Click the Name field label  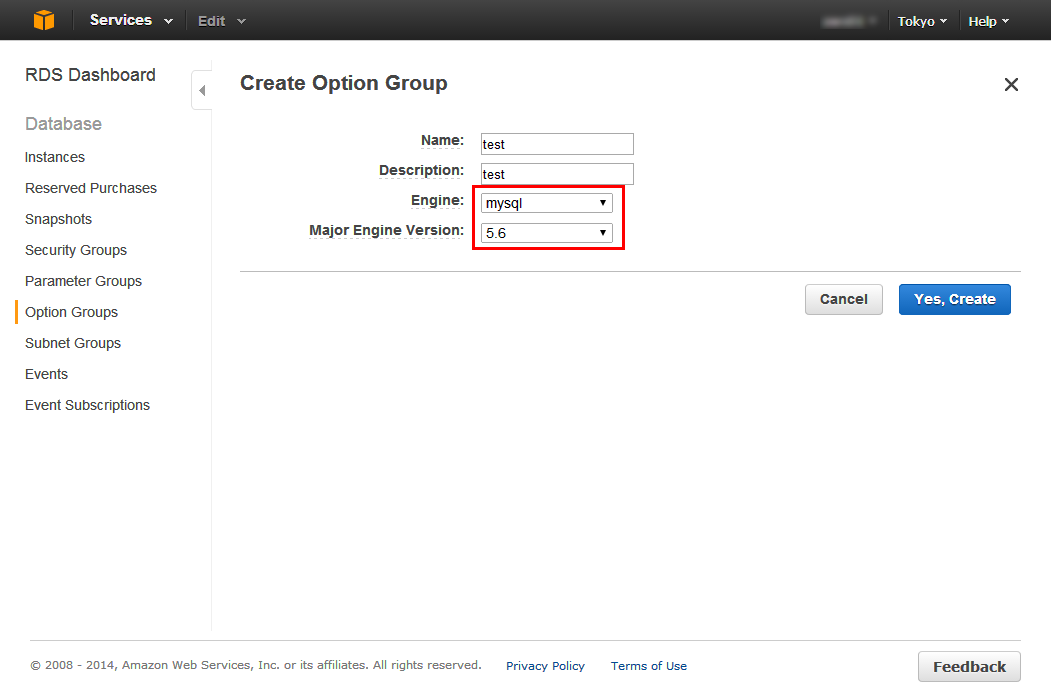coord(442,140)
